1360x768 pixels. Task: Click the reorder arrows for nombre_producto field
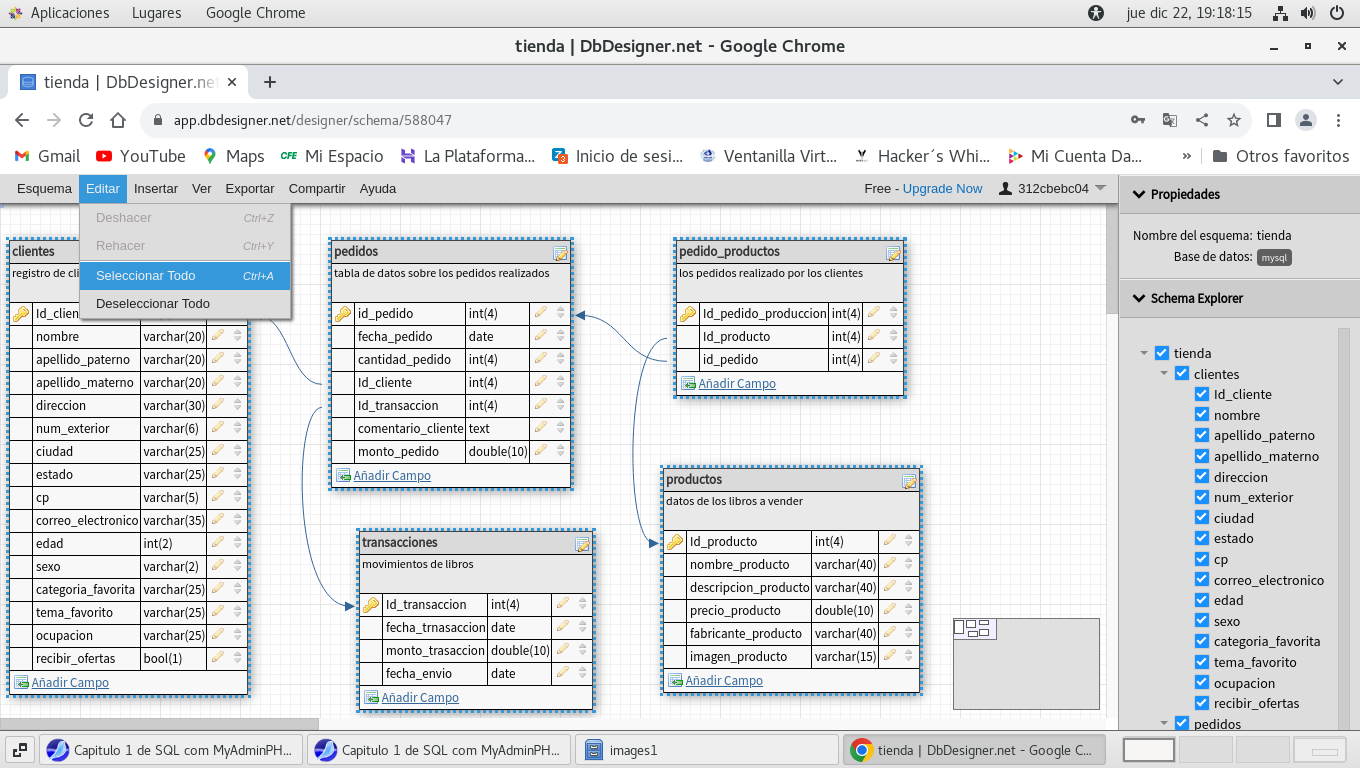[x=909, y=565]
